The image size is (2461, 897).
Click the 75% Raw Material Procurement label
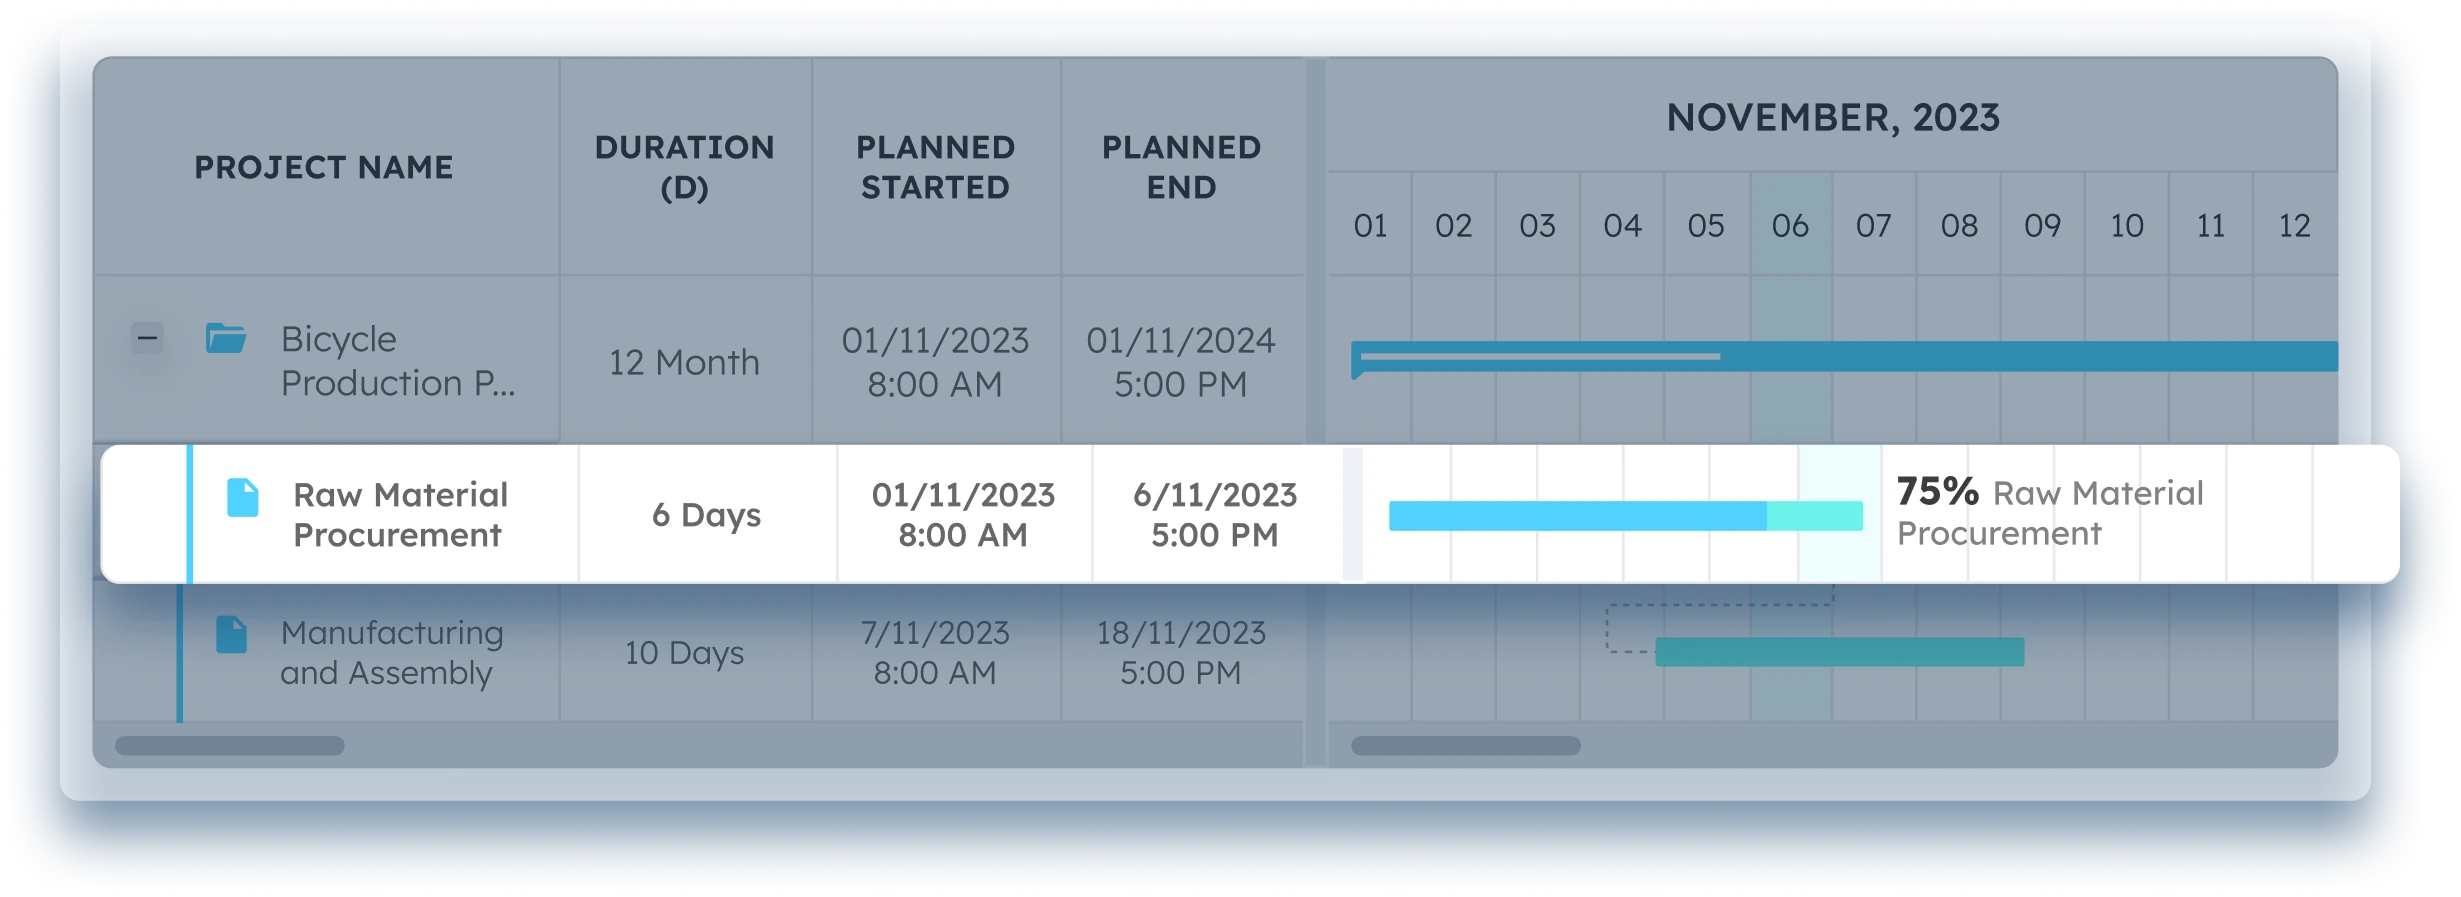(2049, 513)
